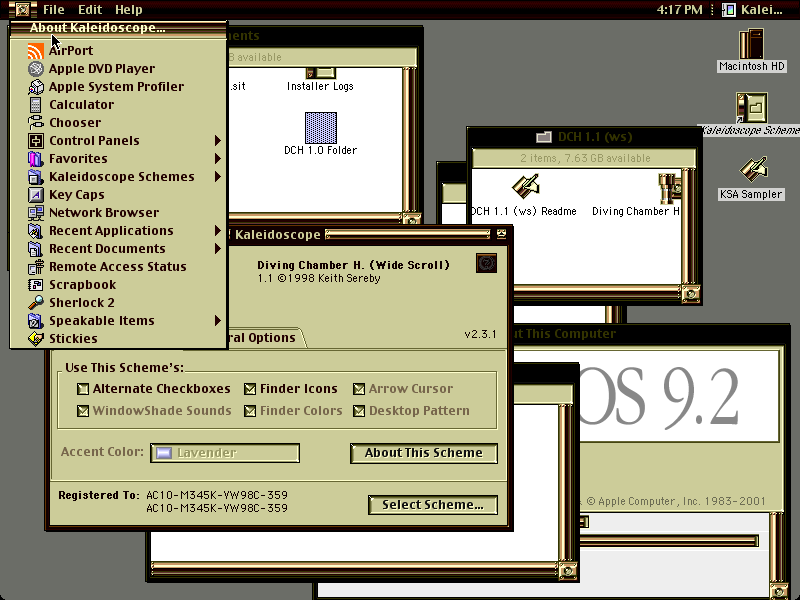The image size is (800, 600).
Task: Click the Stickies icon
Action: click(x=36, y=338)
